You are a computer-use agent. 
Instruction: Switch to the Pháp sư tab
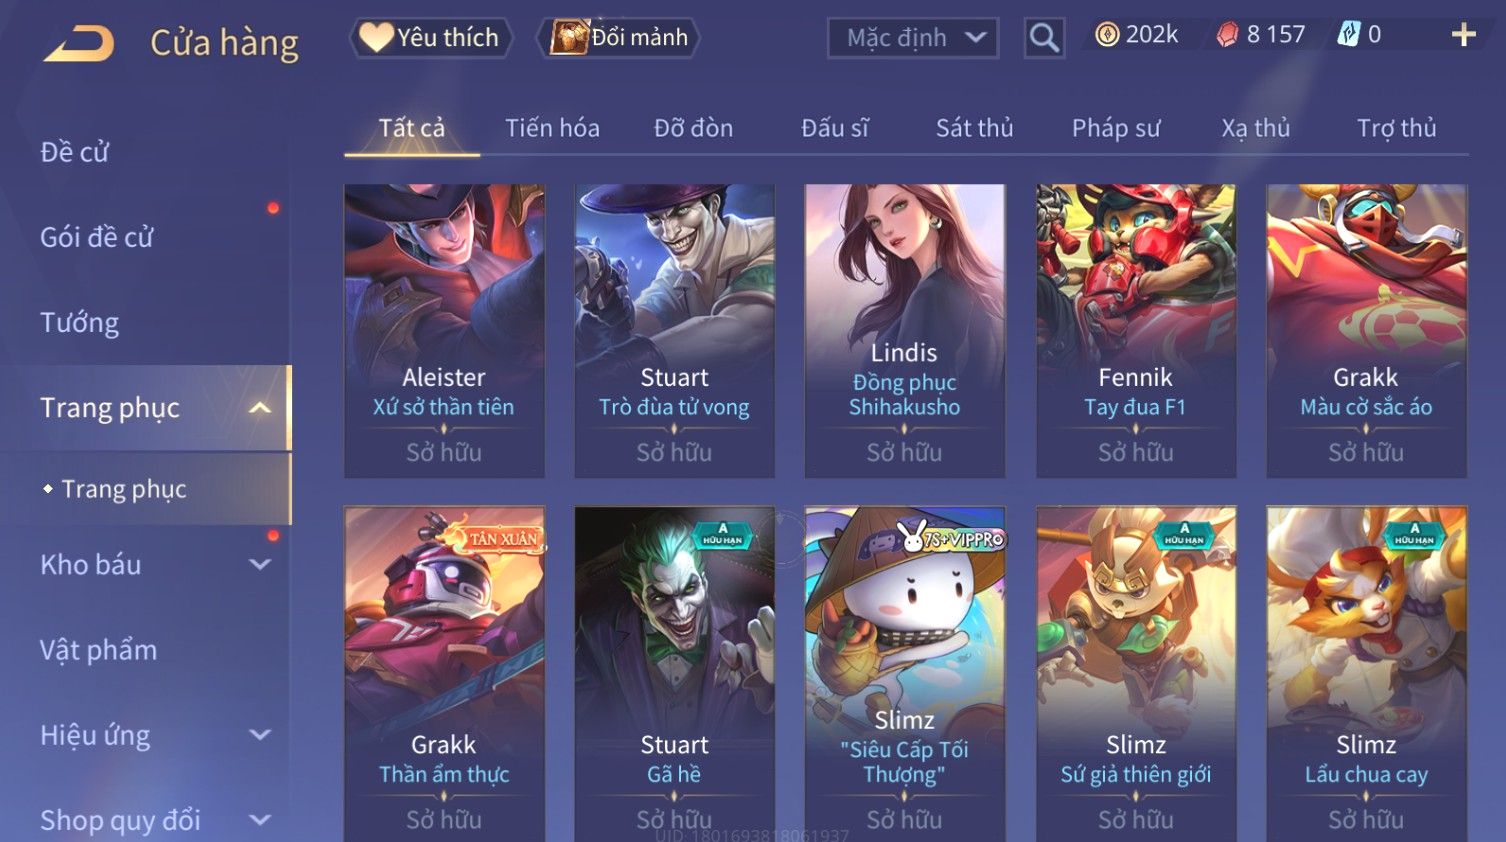click(x=1116, y=128)
